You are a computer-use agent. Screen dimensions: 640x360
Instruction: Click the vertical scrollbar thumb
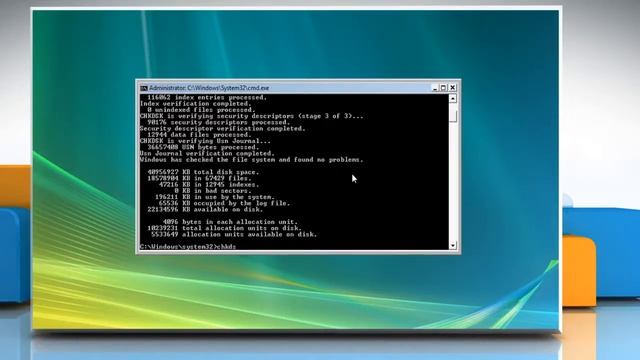click(453, 116)
